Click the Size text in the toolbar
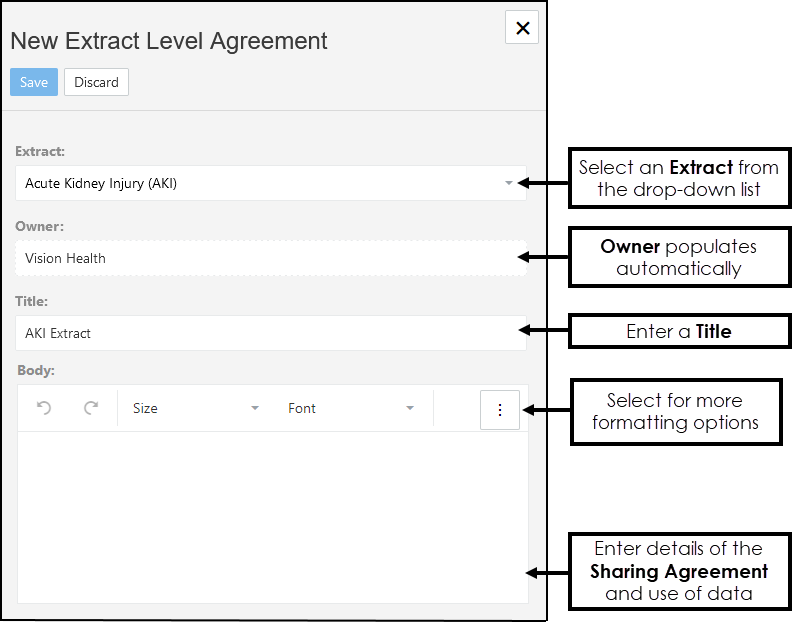 [x=146, y=408]
